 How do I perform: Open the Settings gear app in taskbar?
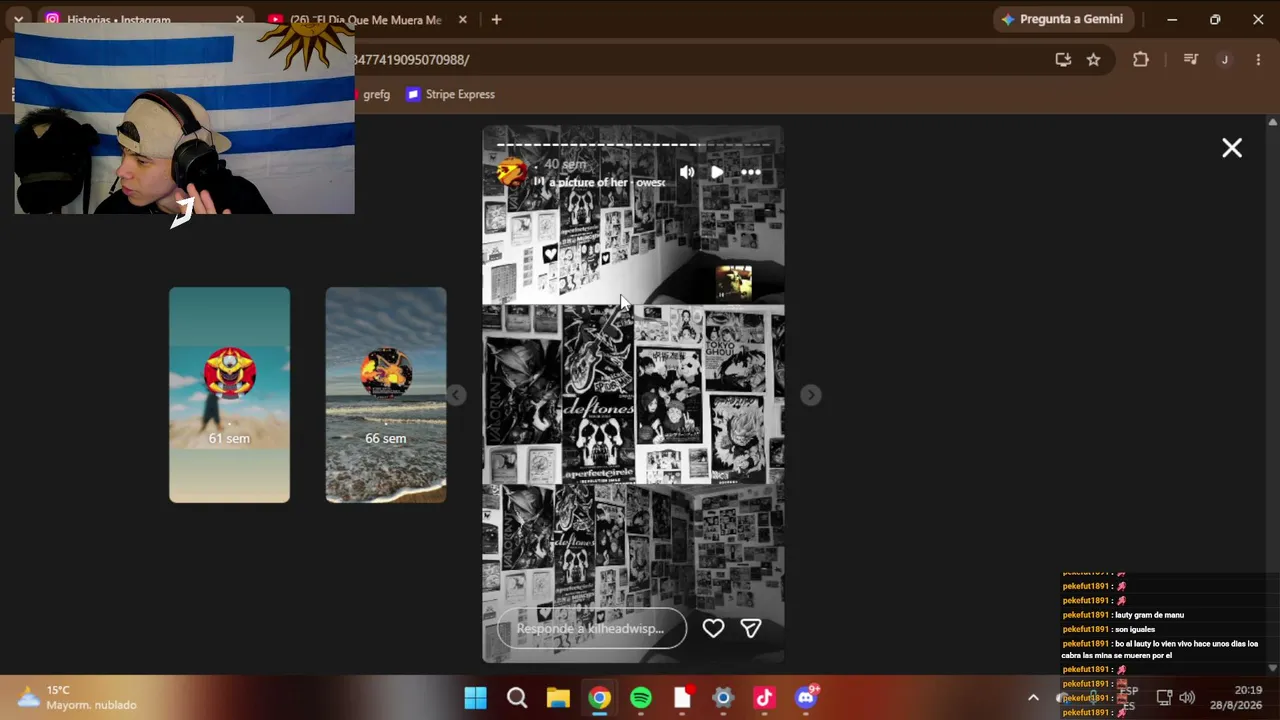click(x=724, y=698)
